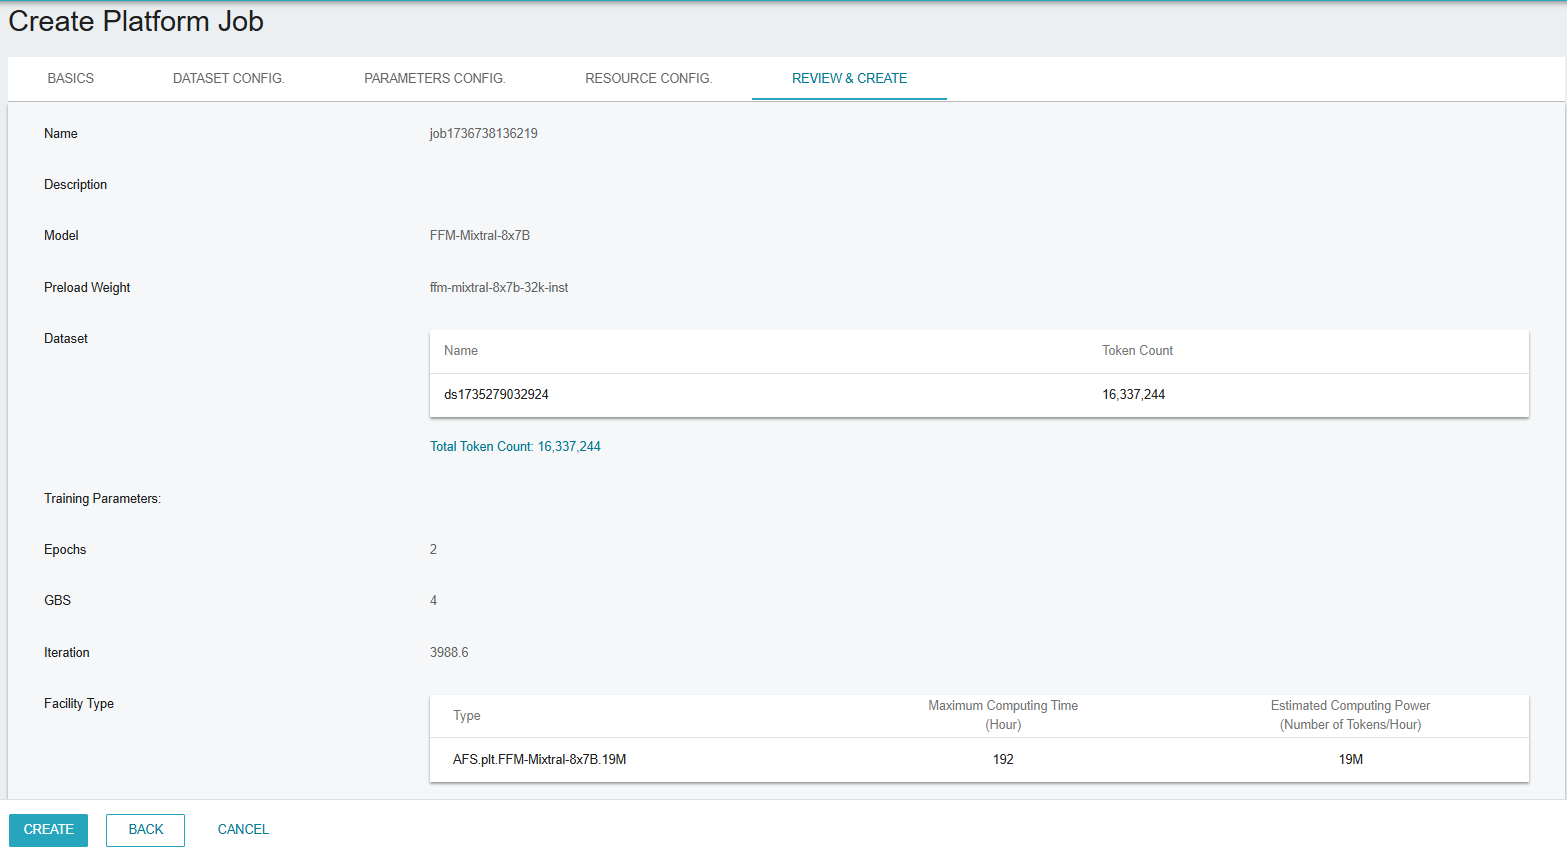This screenshot has height=853, width=1567.
Task: Select job name job1736738136219 text
Action: point(484,133)
